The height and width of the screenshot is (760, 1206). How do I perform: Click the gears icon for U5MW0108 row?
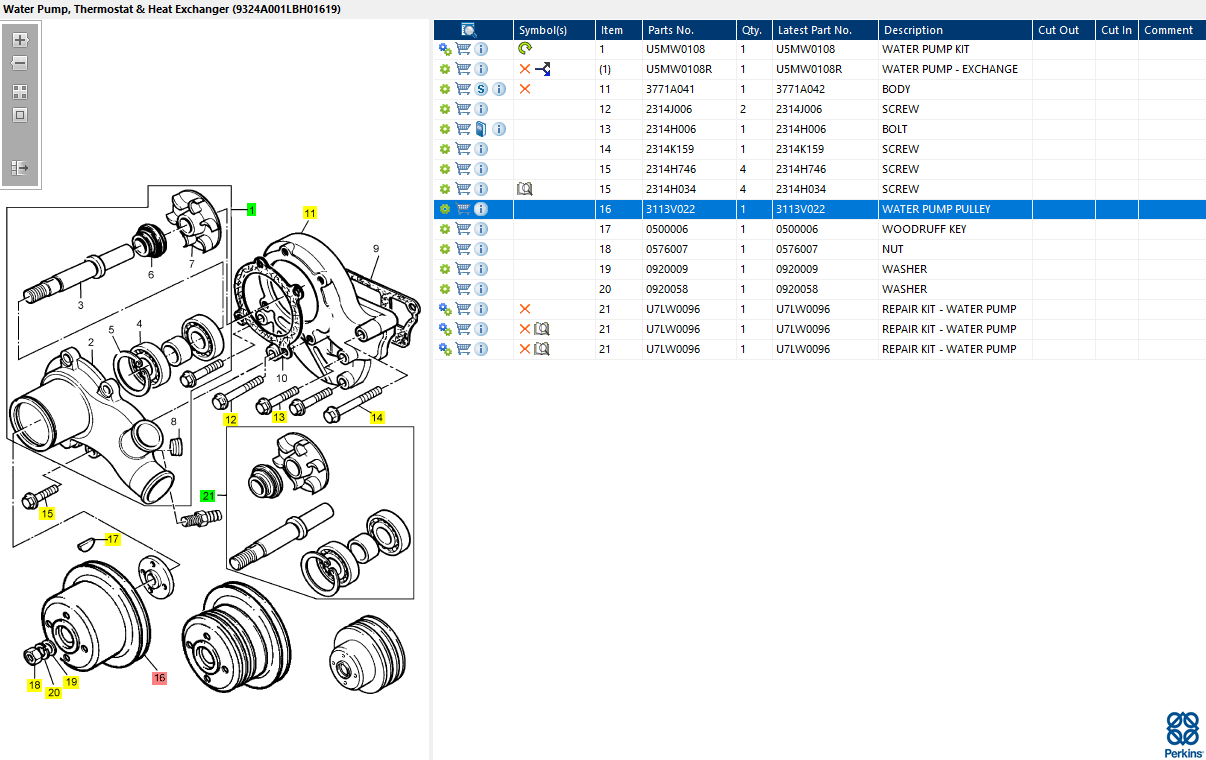pyautogui.click(x=445, y=49)
